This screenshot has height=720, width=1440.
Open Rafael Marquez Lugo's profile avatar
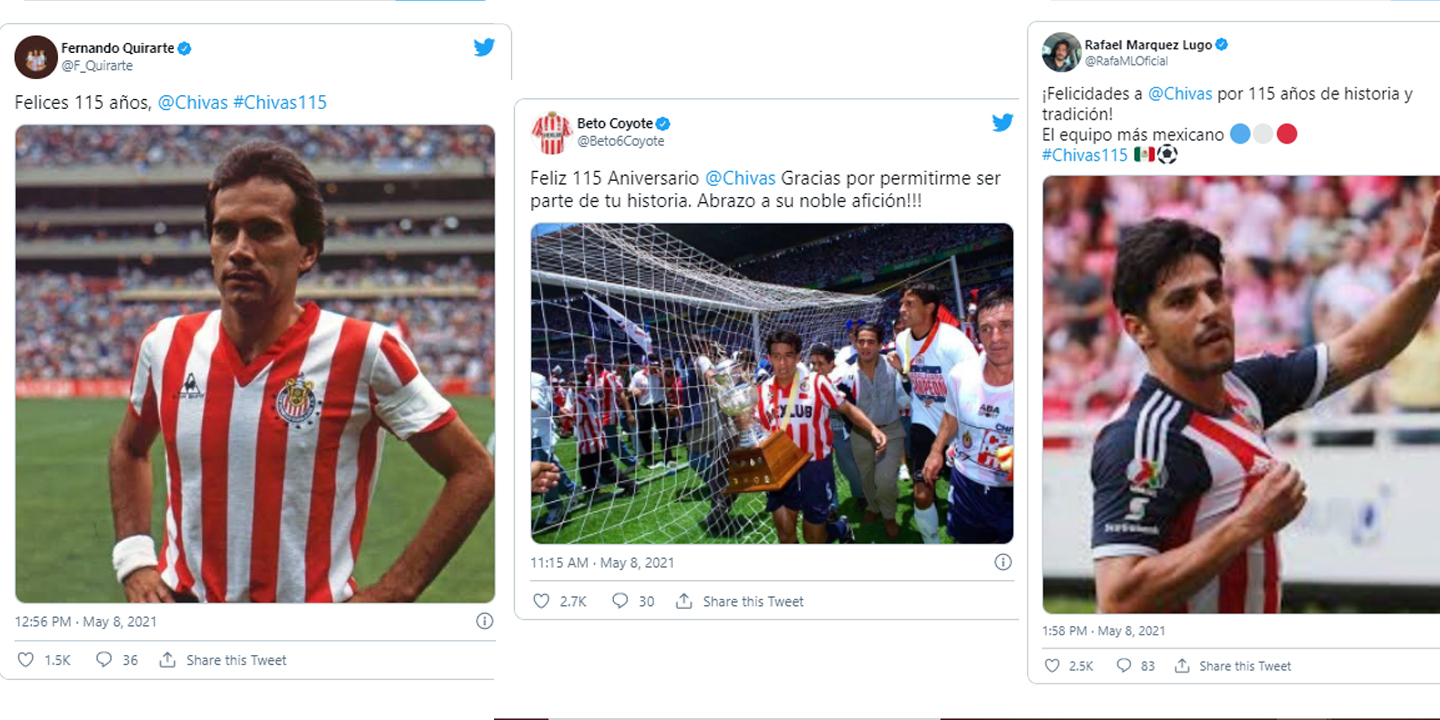coord(1062,52)
